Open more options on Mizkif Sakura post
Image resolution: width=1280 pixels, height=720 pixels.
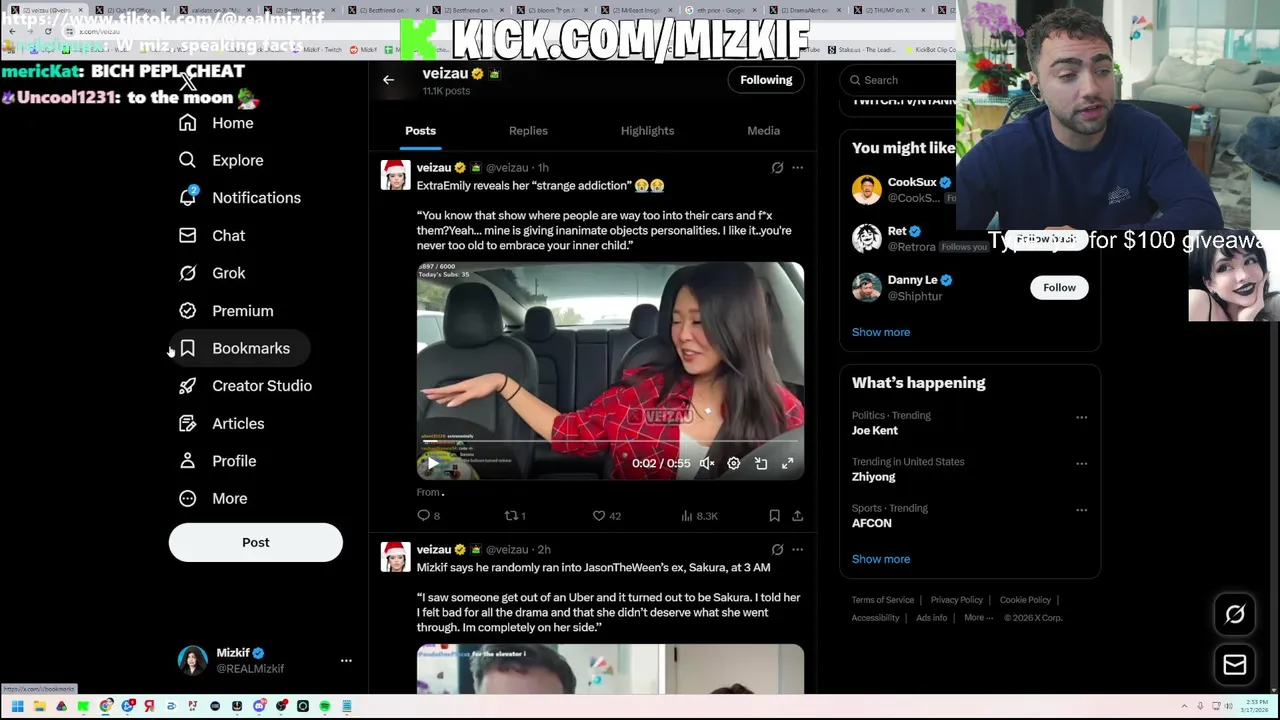pos(797,550)
